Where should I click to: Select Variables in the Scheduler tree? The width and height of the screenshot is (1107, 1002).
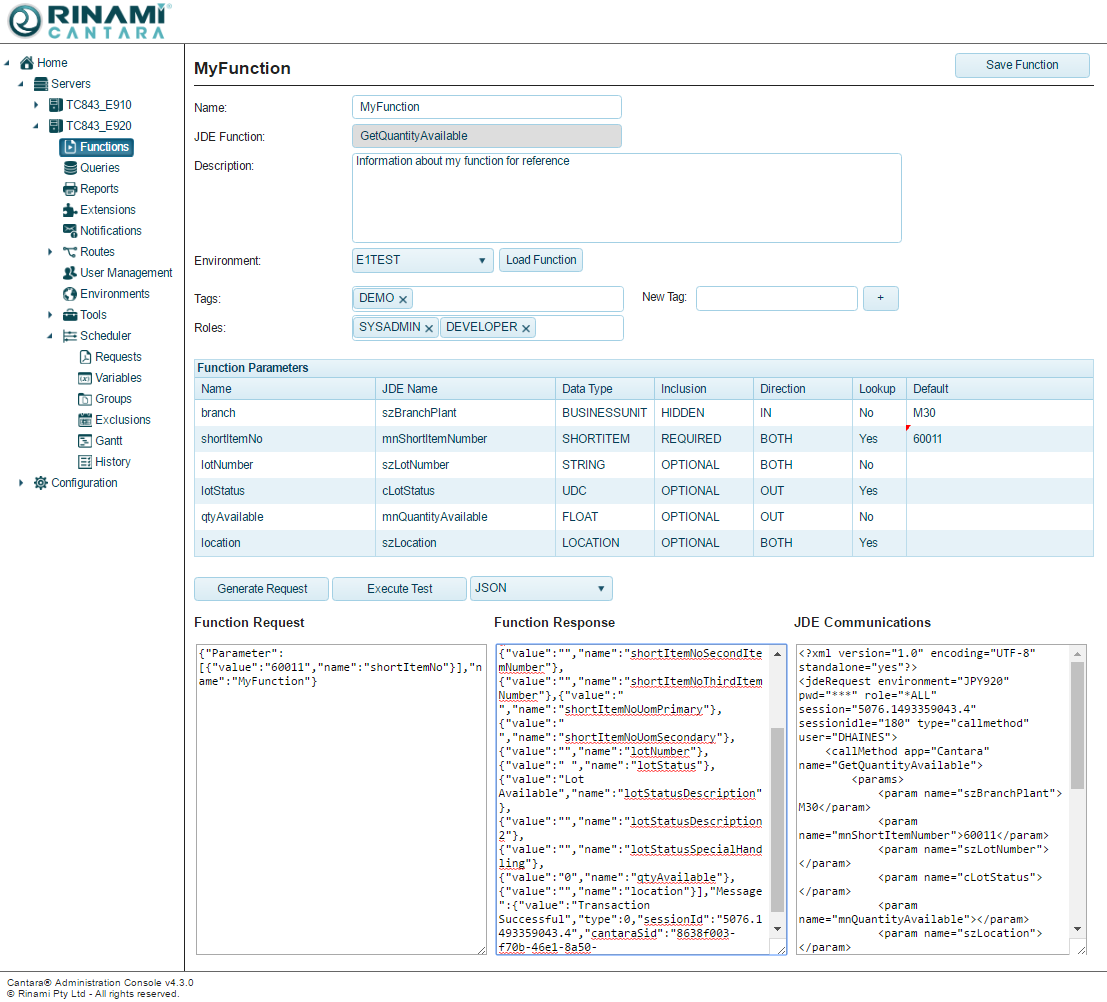click(x=118, y=378)
